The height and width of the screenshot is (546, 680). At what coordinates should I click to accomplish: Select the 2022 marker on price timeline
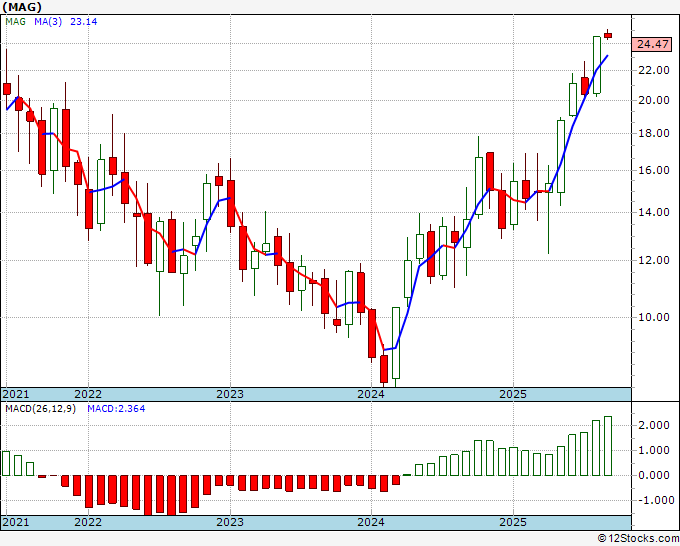[88, 394]
